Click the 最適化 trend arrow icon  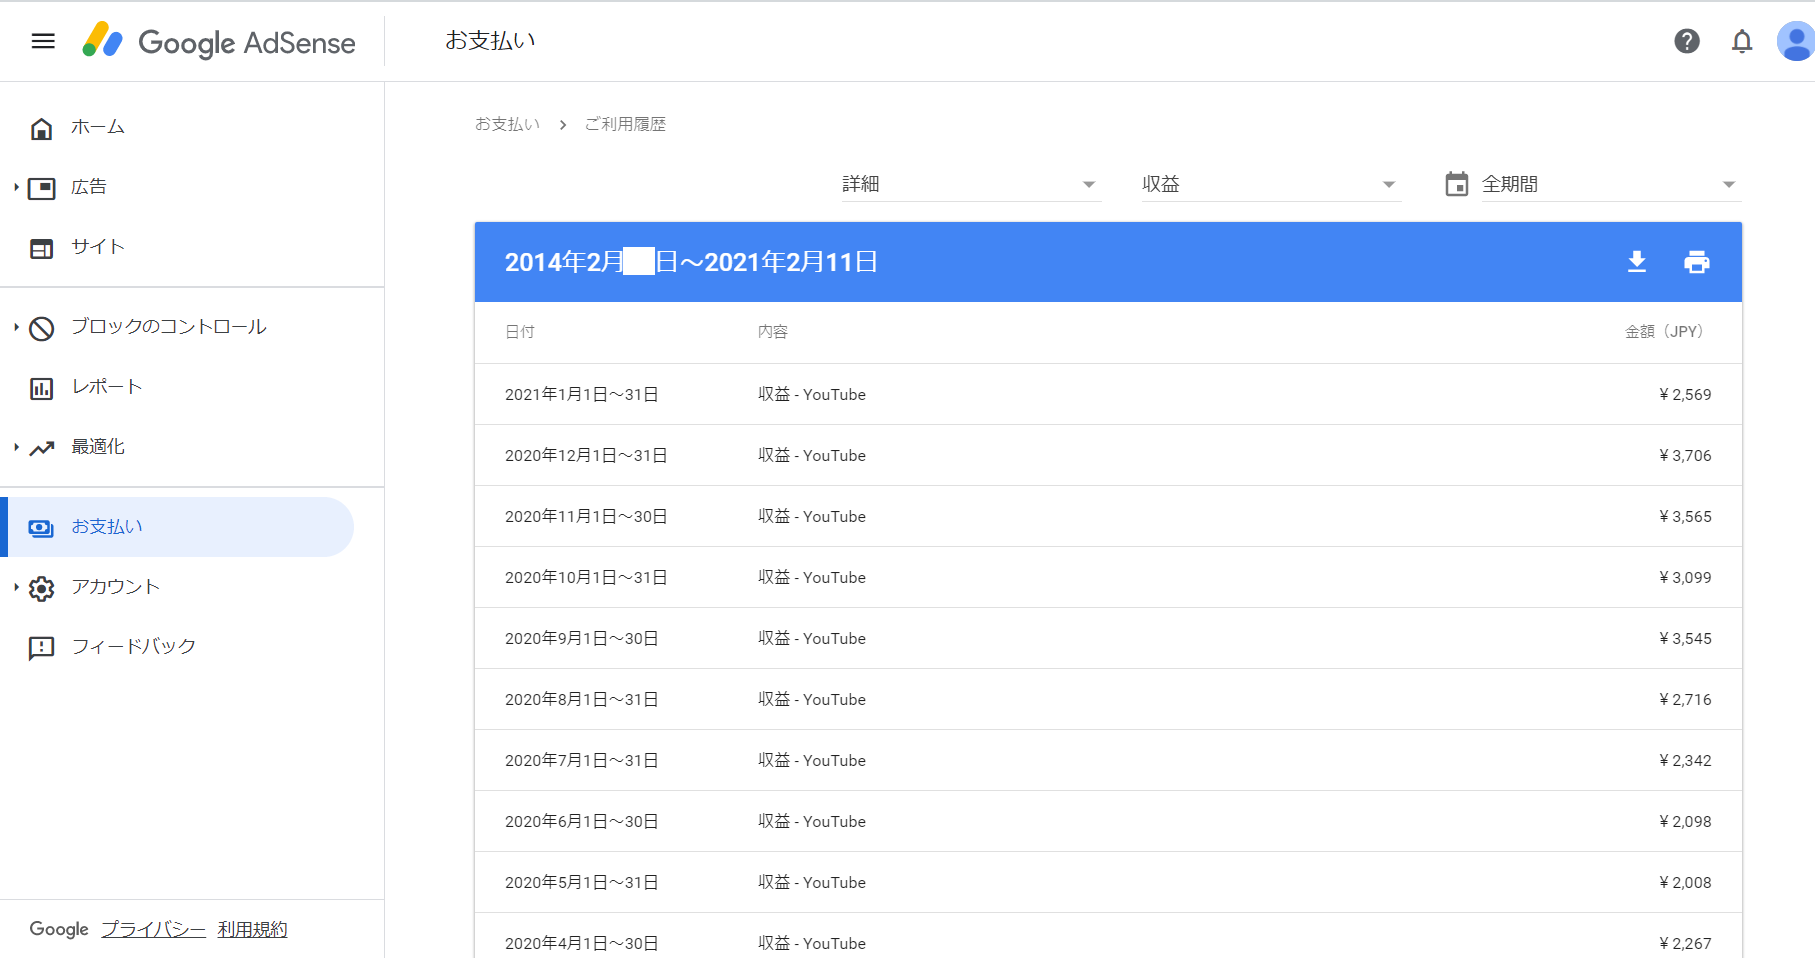tap(41, 448)
